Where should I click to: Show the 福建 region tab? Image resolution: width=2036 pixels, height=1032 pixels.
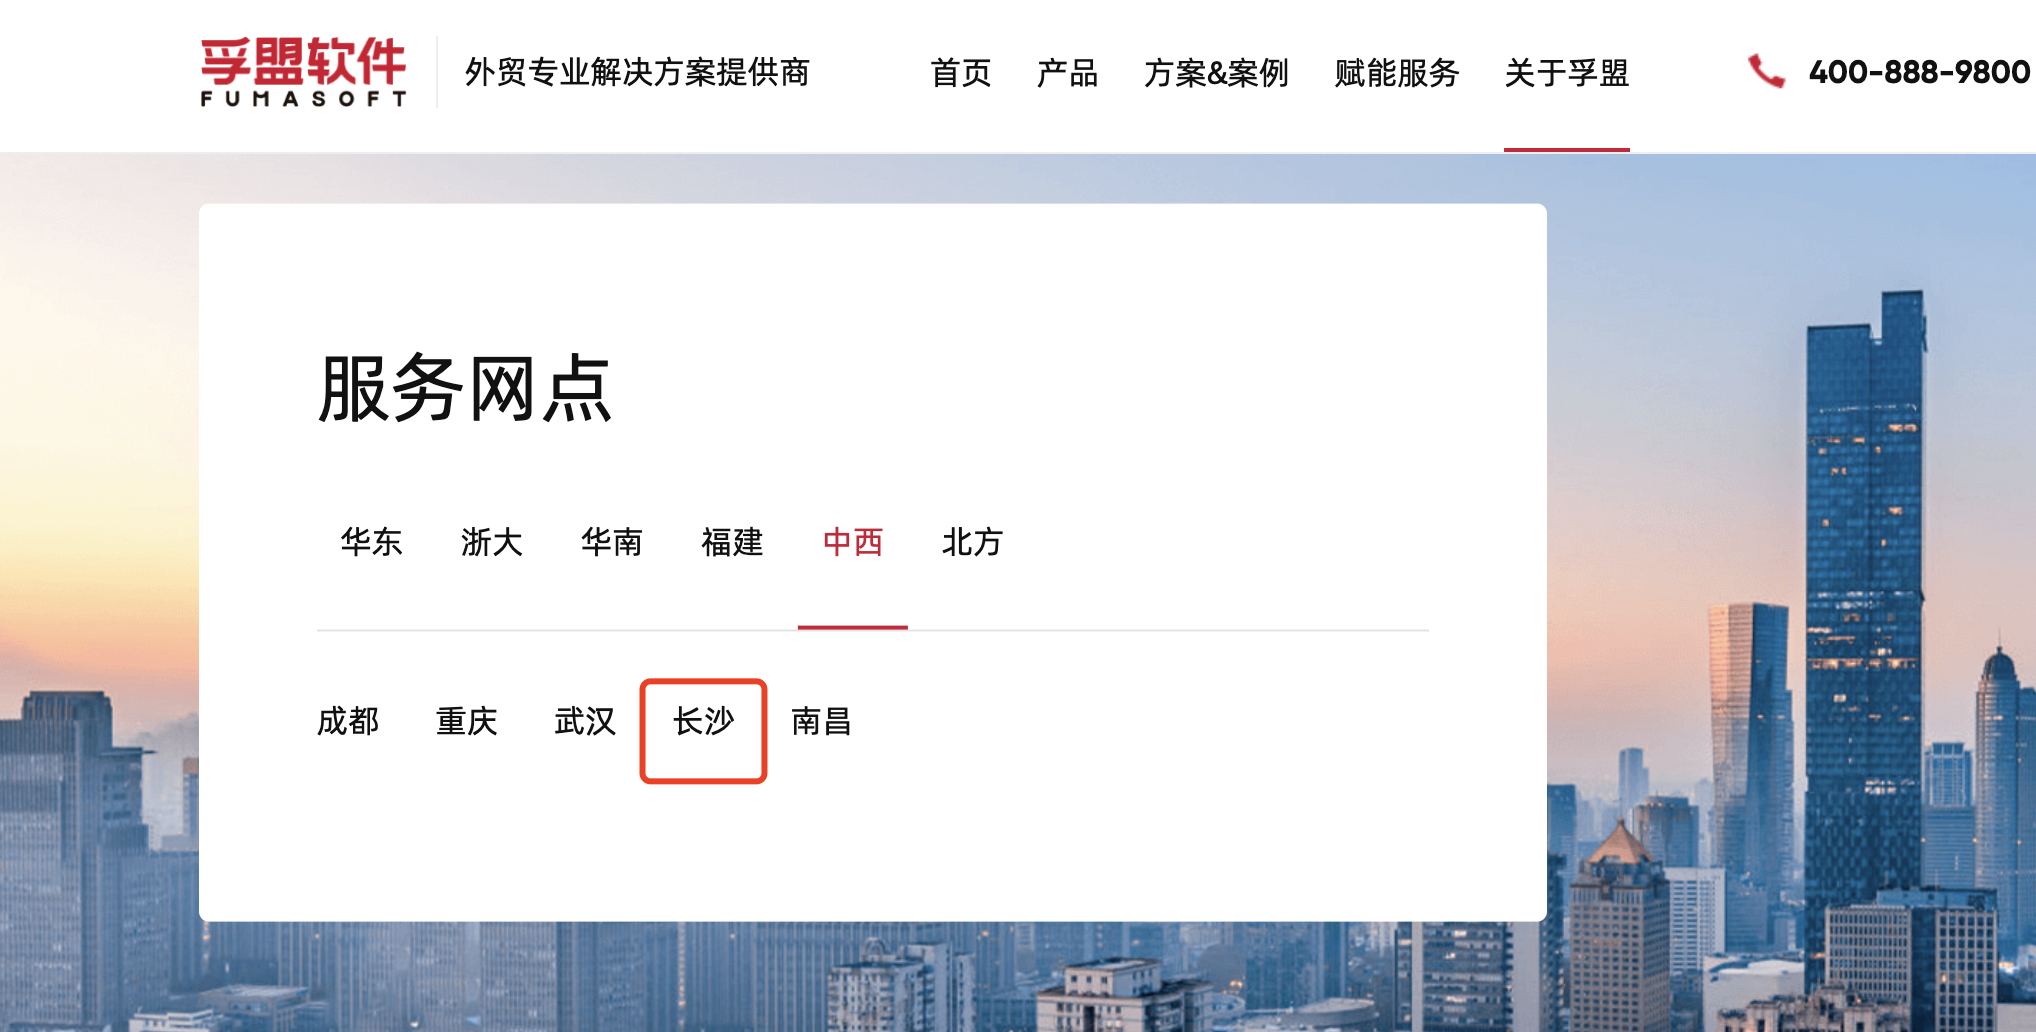[x=732, y=542]
